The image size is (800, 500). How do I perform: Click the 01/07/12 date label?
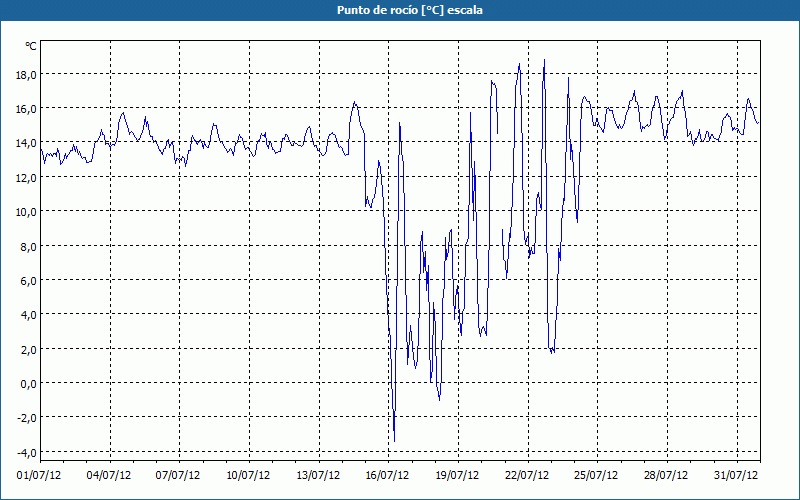(39, 475)
